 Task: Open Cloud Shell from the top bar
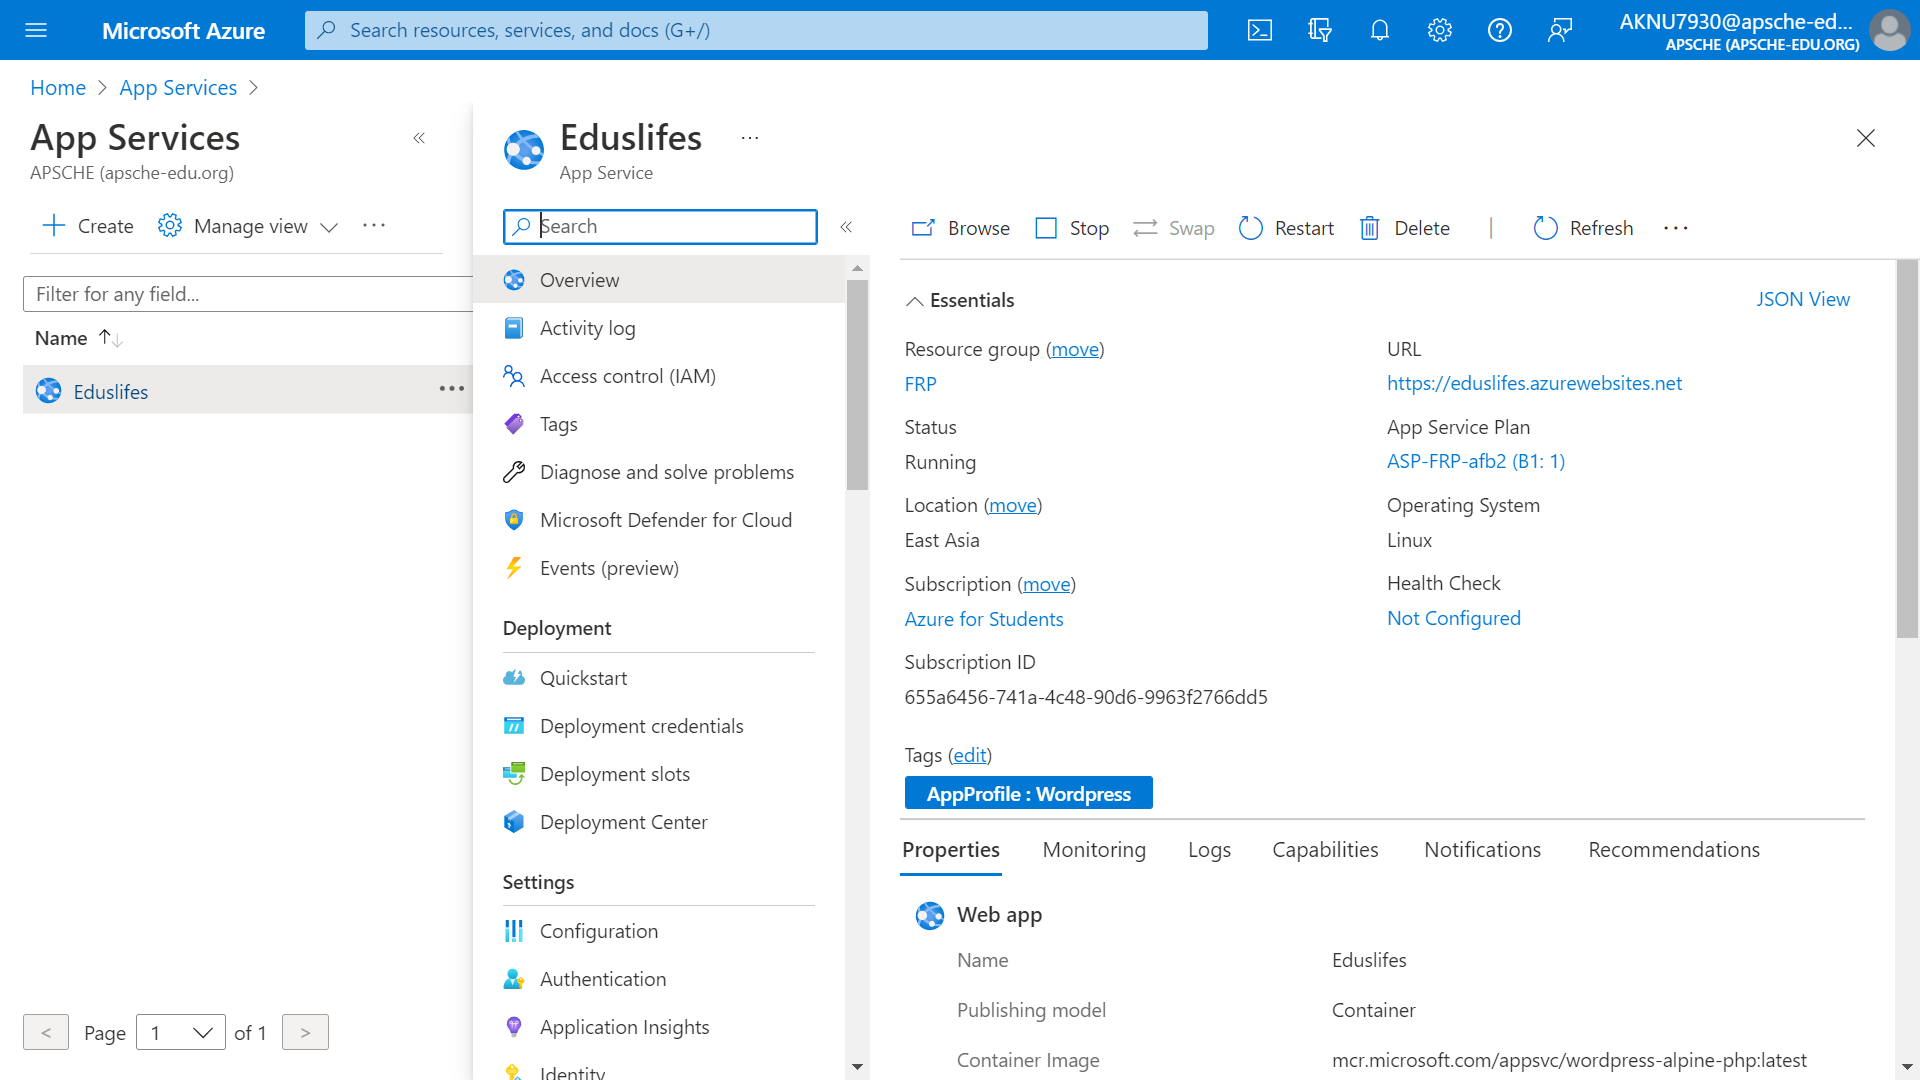[1260, 30]
